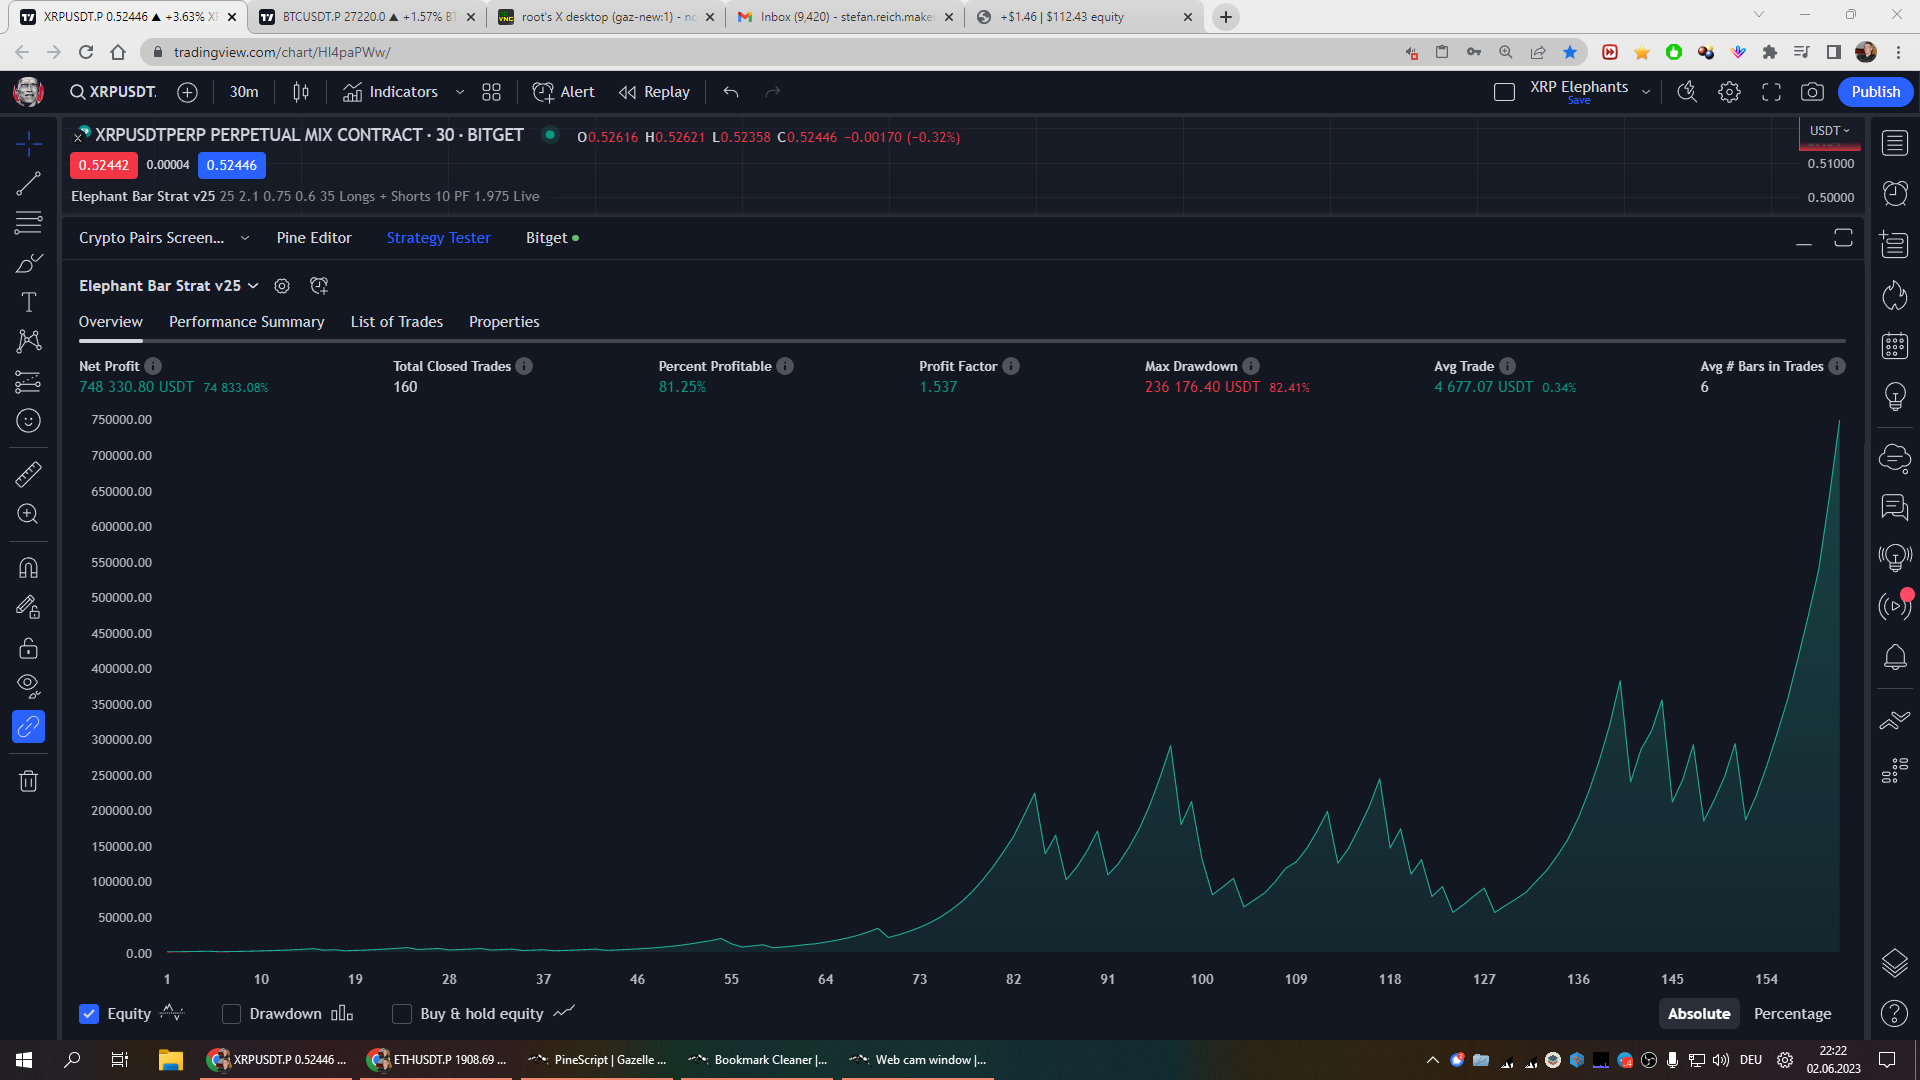Click the trash remove objects icon

[28, 781]
